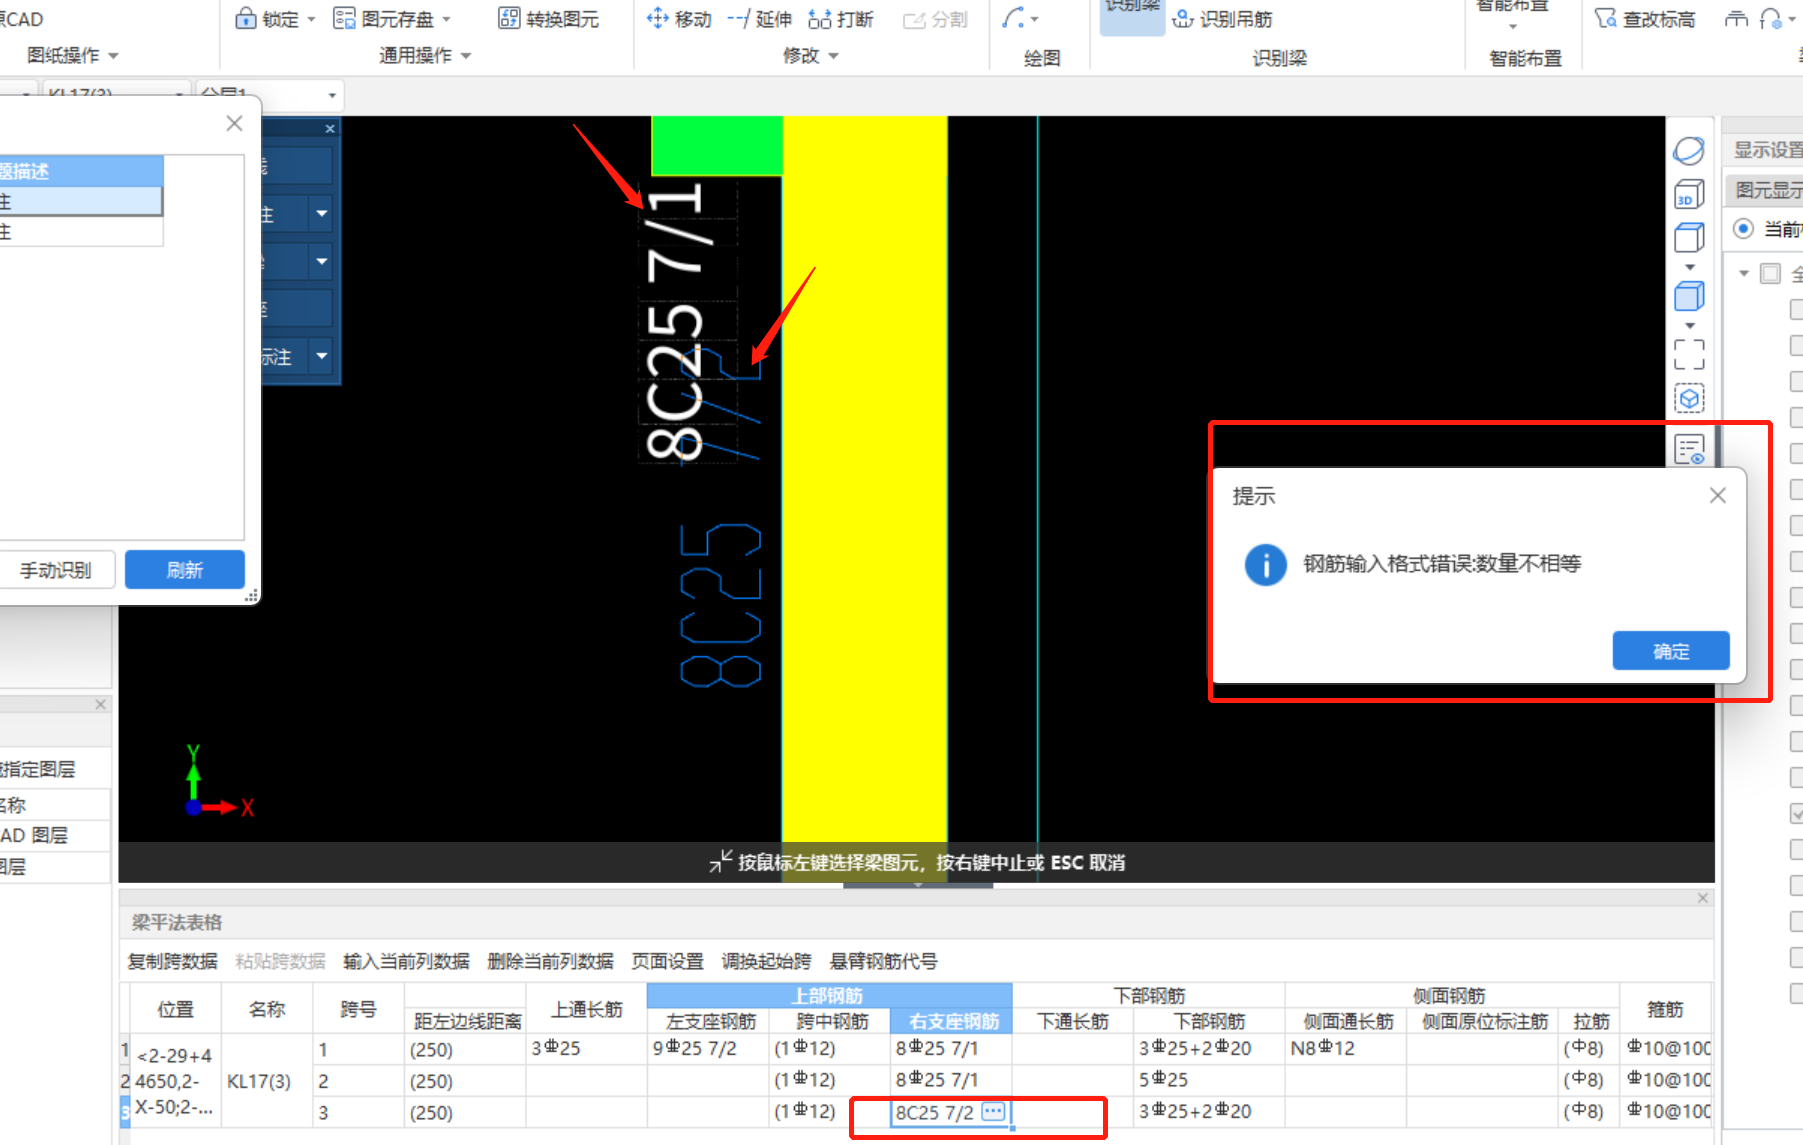Select the 当前 radio button in display settings
The image size is (1803, 1145).
(x=1743, y=228)
